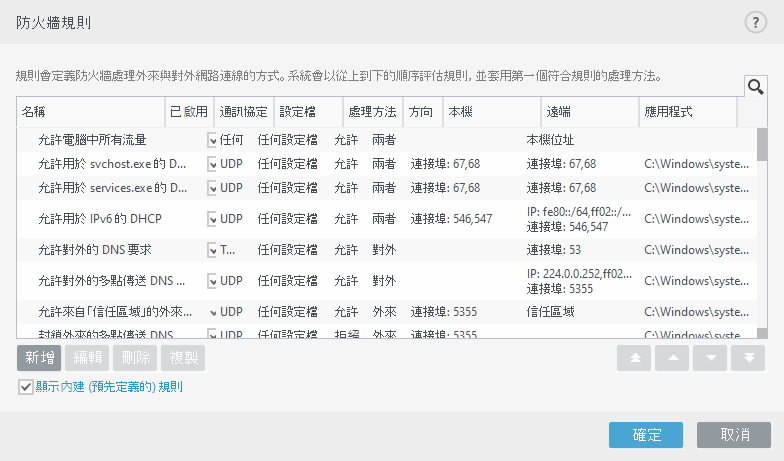Sort by 通訊協定 column header

pyautogui.click(x=244, y=112)
